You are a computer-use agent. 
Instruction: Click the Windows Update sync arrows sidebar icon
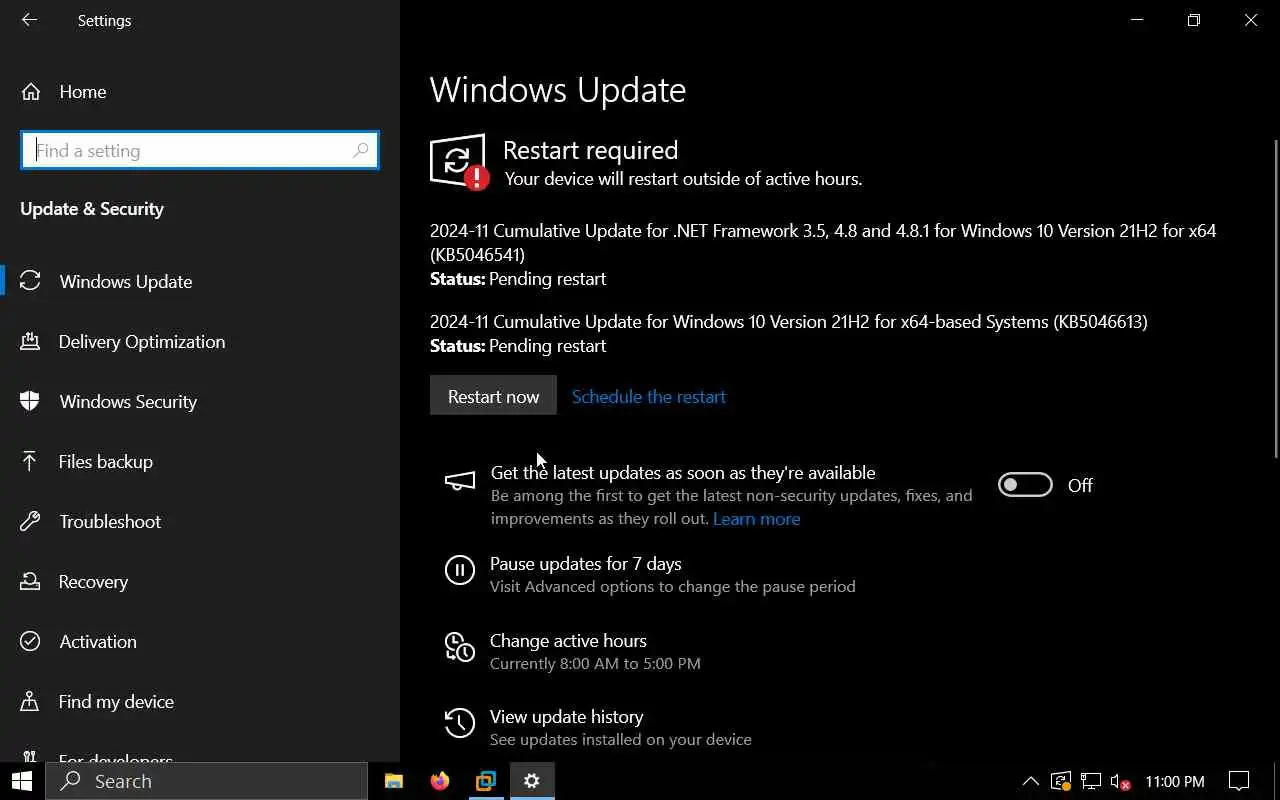pos(30,281)
